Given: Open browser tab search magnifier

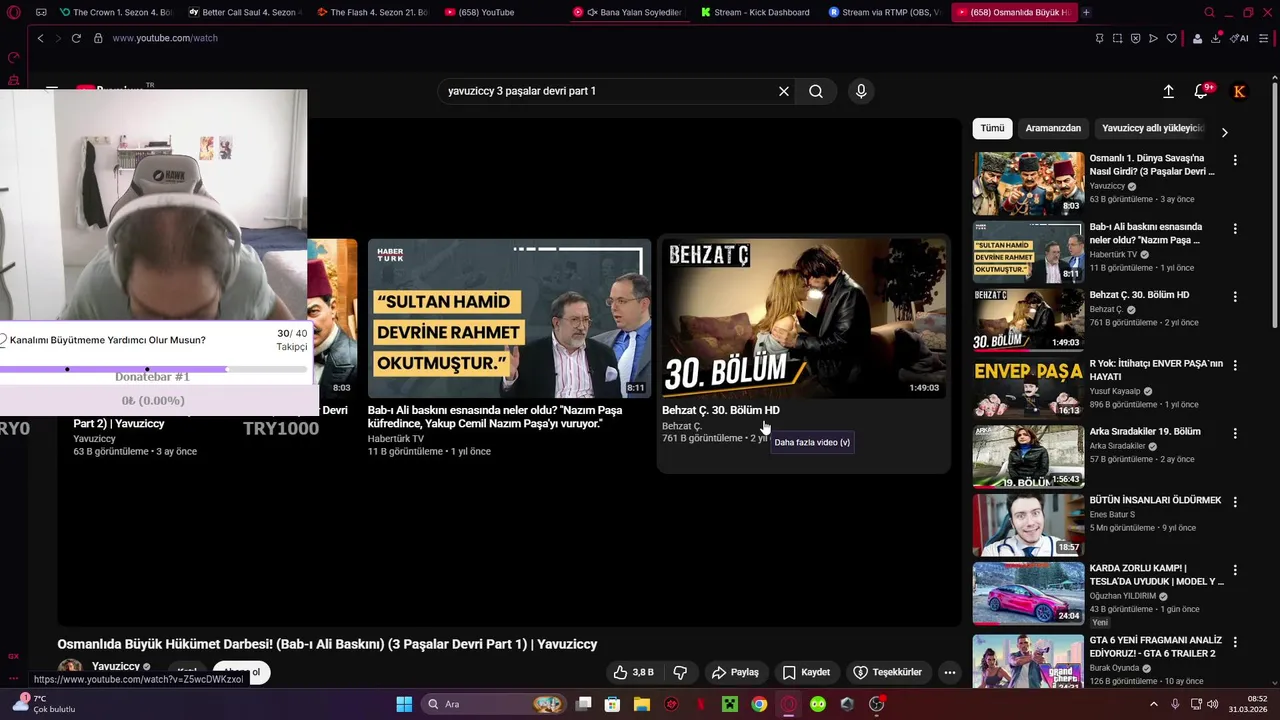Looking at the screenshot, I should tap(1209, 12).
